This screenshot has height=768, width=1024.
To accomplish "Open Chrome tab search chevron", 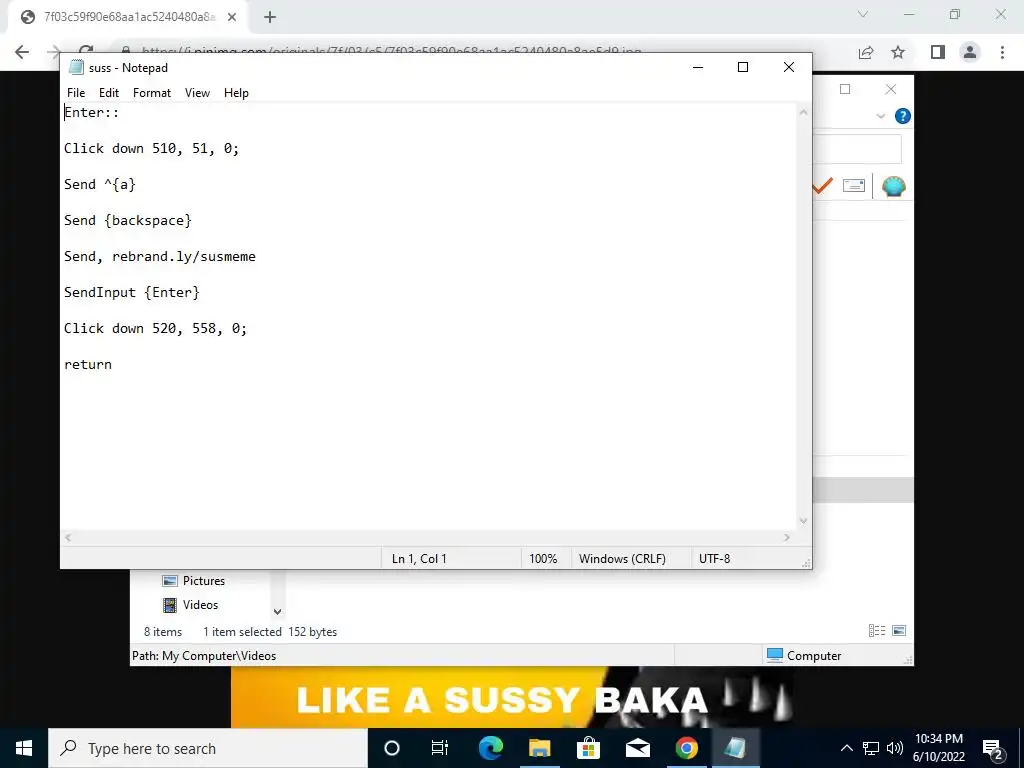I will tap(863, 14).
